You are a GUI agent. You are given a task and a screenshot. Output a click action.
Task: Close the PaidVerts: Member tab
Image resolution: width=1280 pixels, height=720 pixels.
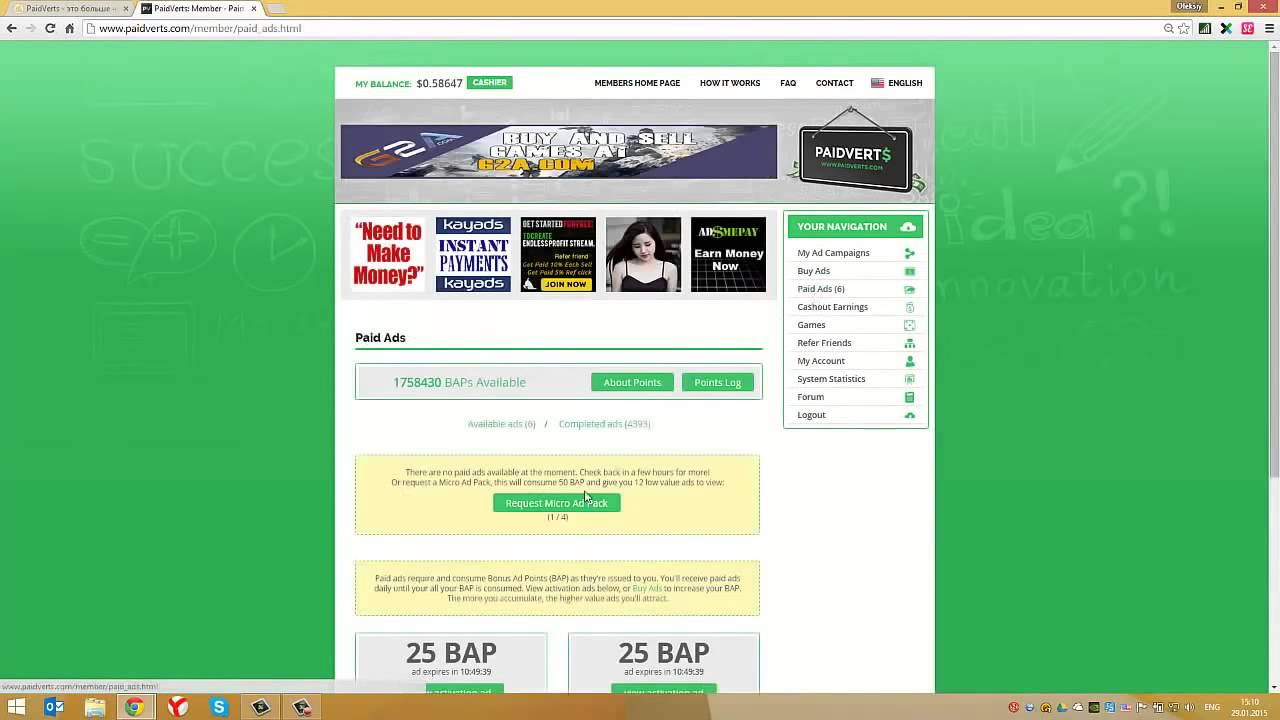[254, 8]
